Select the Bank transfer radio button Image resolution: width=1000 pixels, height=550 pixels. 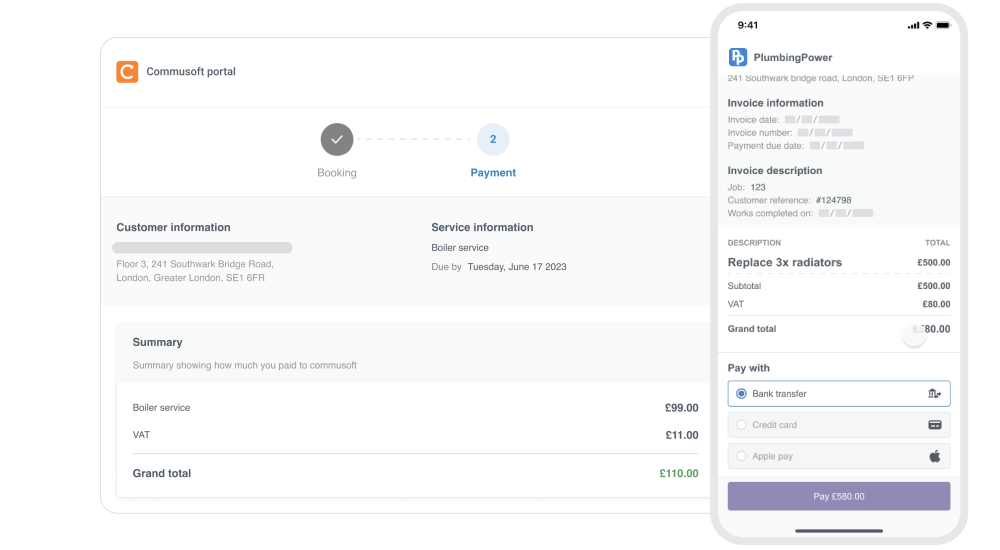(x=741, y=394)
